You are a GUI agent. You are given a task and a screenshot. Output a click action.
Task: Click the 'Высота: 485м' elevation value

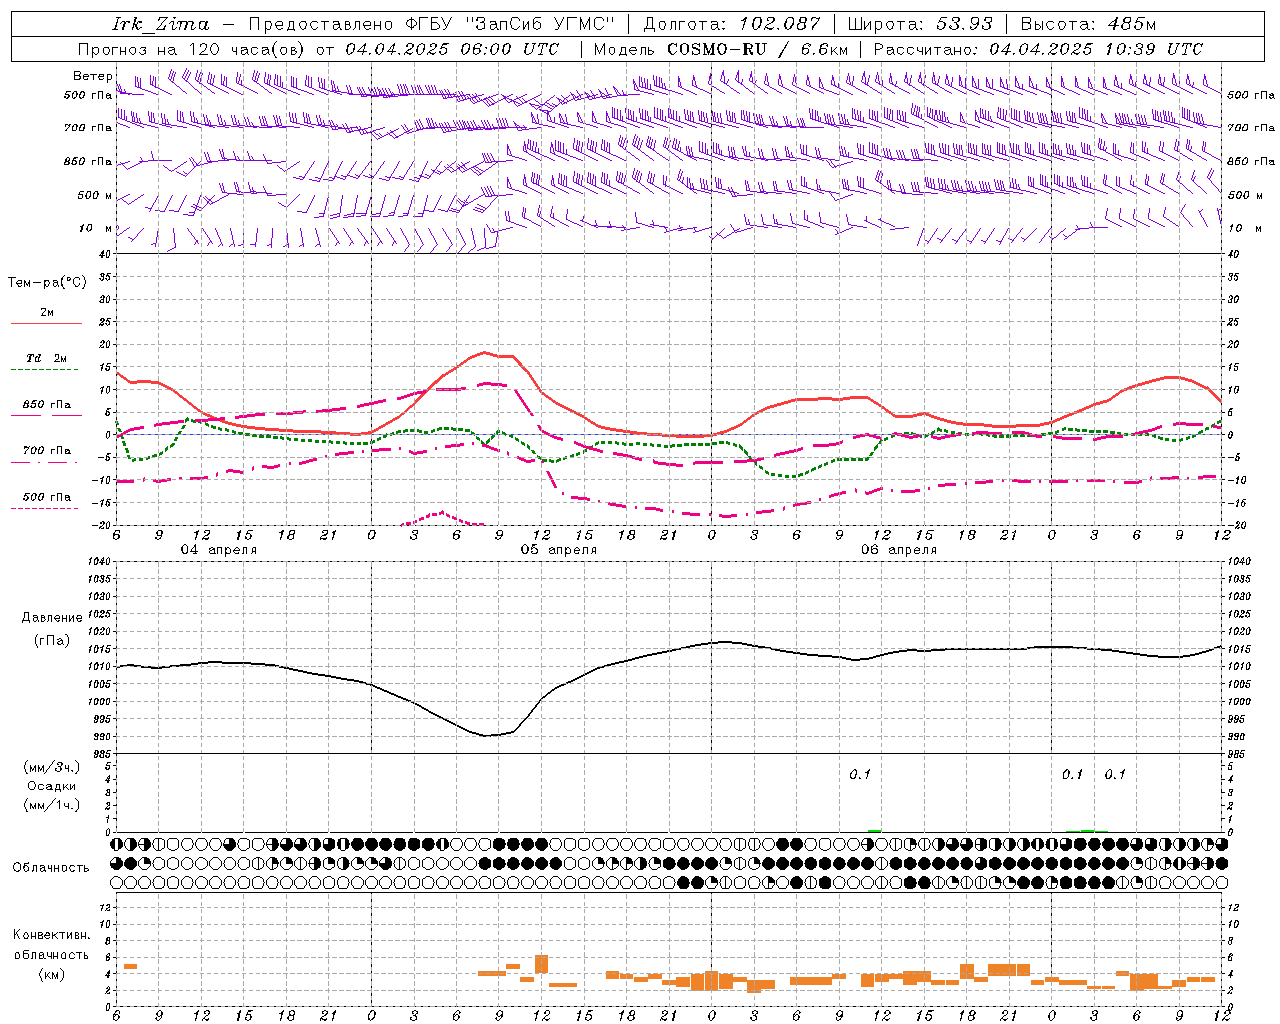point(1088,24)
